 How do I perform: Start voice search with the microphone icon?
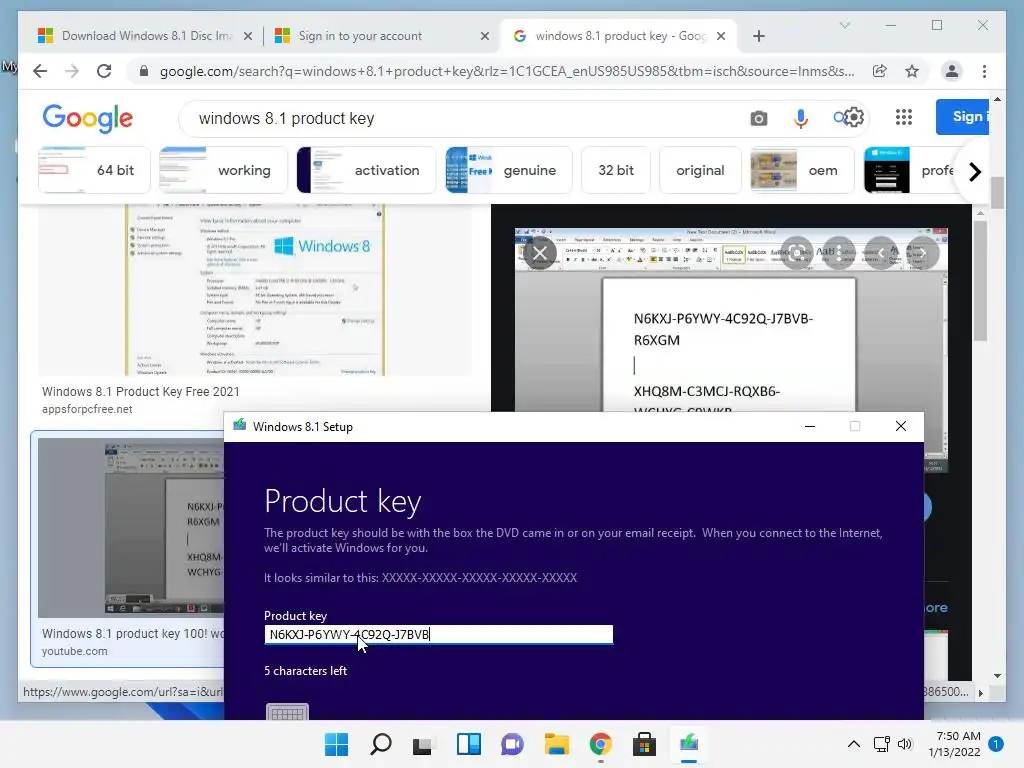click(801, 118)
